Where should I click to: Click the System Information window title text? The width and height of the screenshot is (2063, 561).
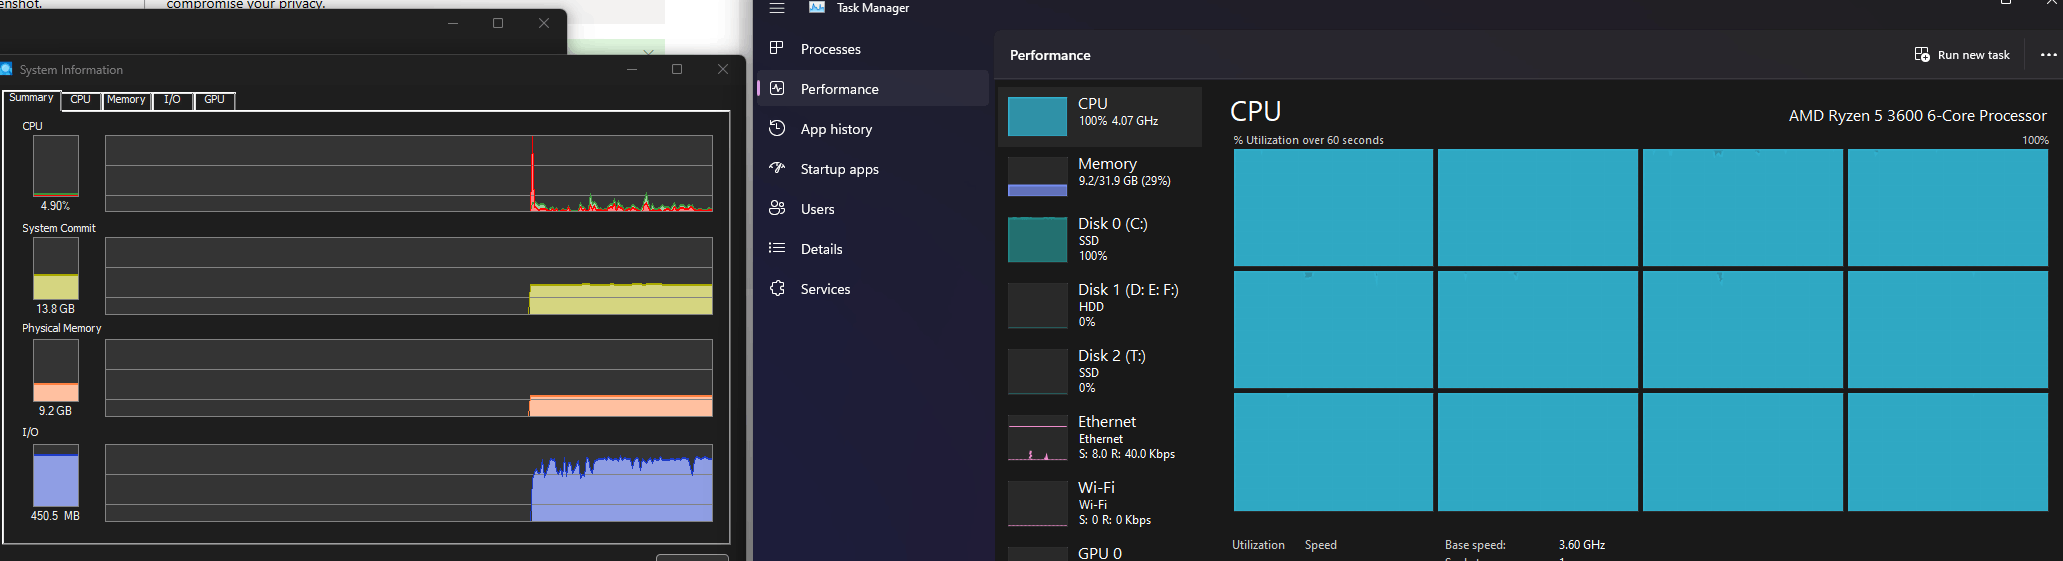[71, 70]
